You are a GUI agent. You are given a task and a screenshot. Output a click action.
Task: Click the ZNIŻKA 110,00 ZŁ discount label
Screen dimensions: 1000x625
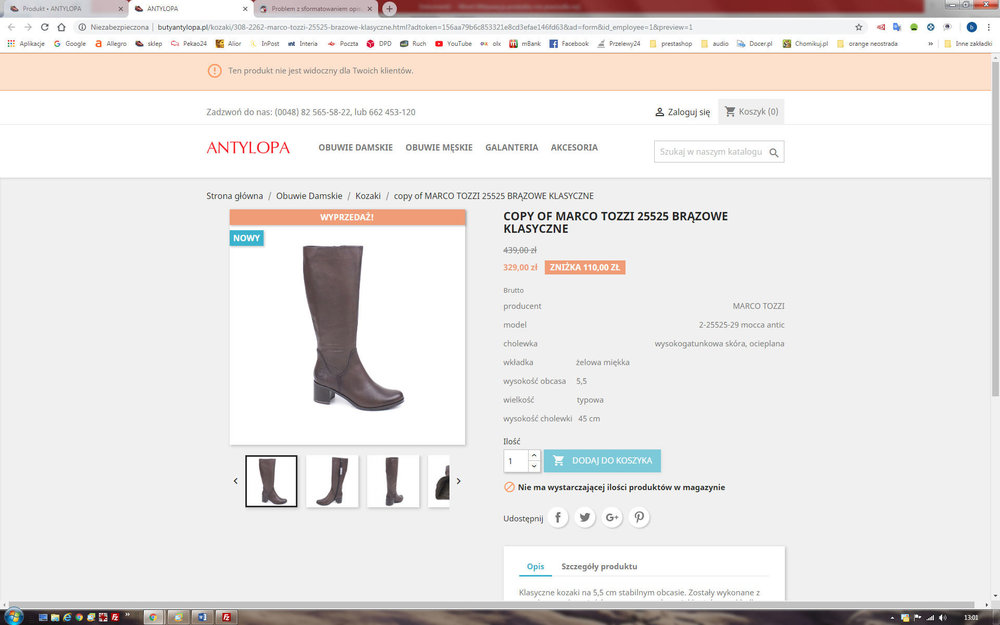pos(585,267)
